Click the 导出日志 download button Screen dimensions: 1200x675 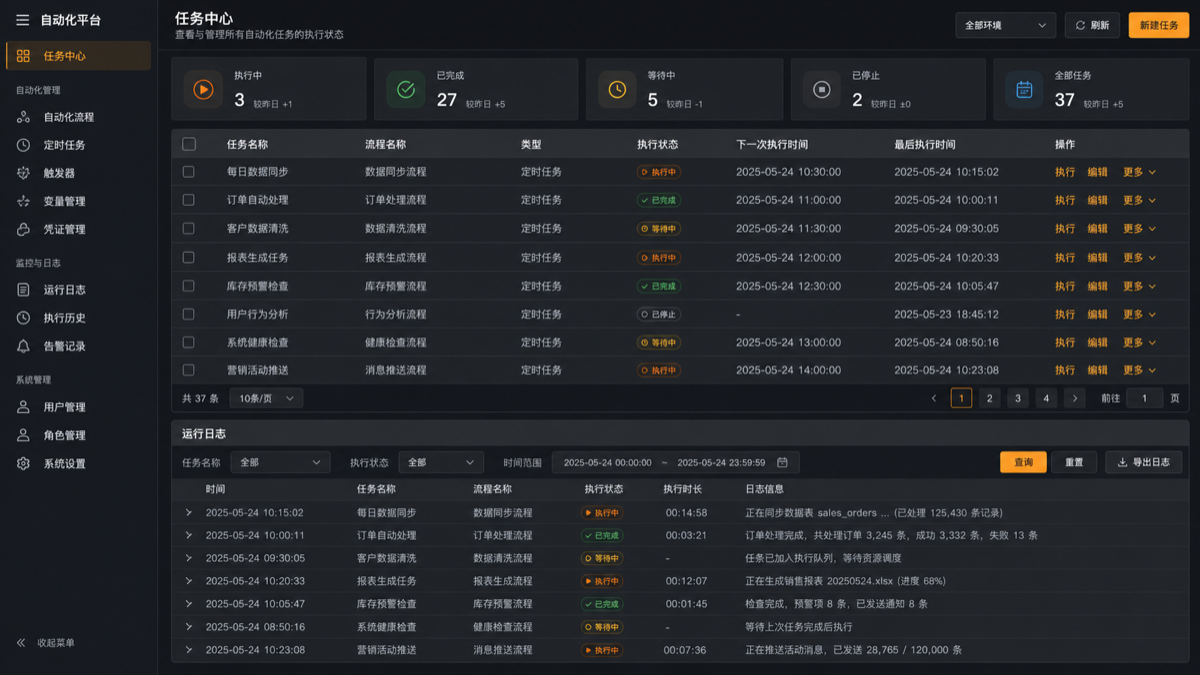point(1143,462)
